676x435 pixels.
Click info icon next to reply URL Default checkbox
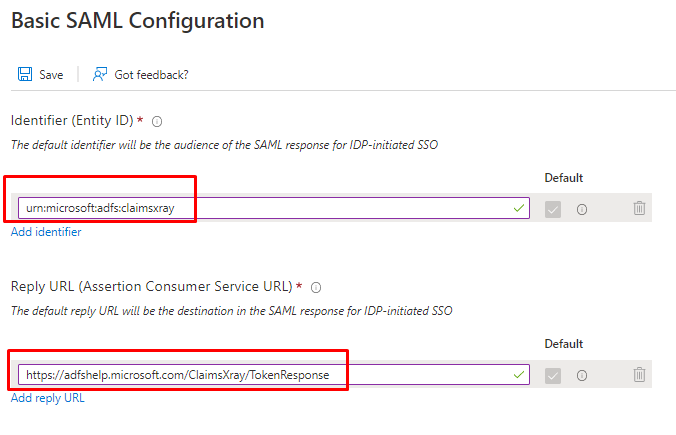(x=581, y=375)
